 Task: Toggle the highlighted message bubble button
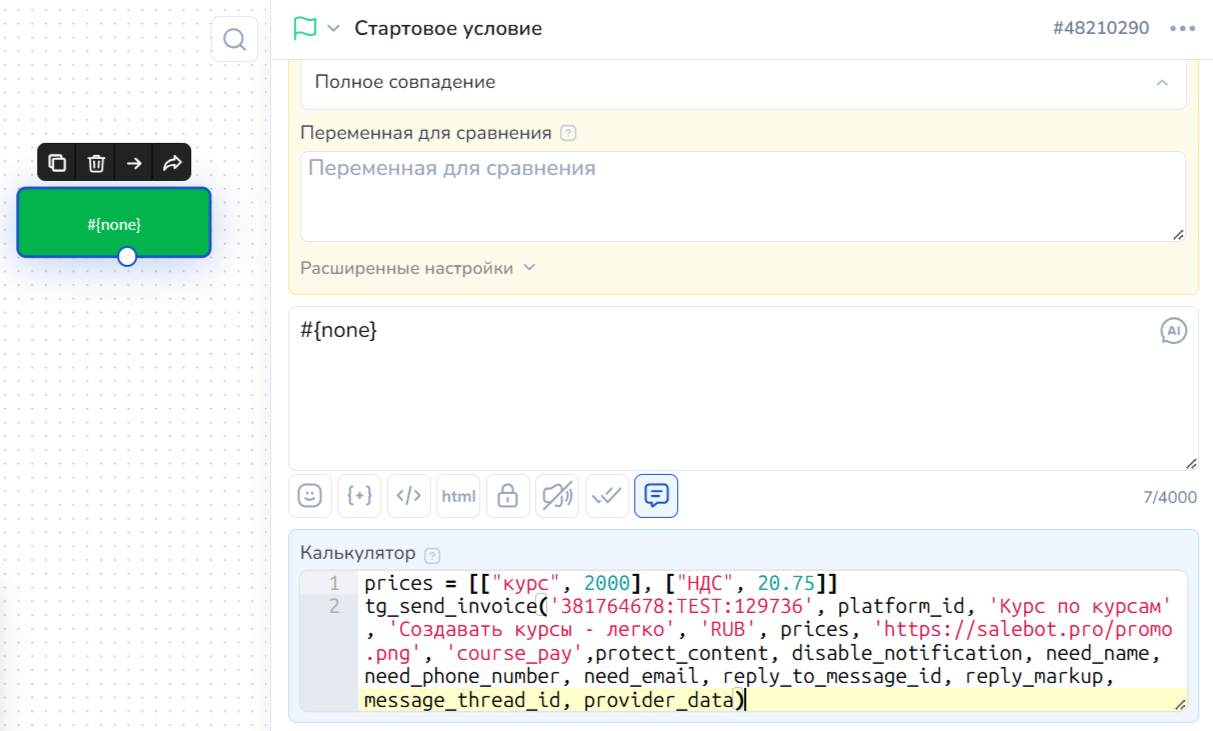pos(656,496)
